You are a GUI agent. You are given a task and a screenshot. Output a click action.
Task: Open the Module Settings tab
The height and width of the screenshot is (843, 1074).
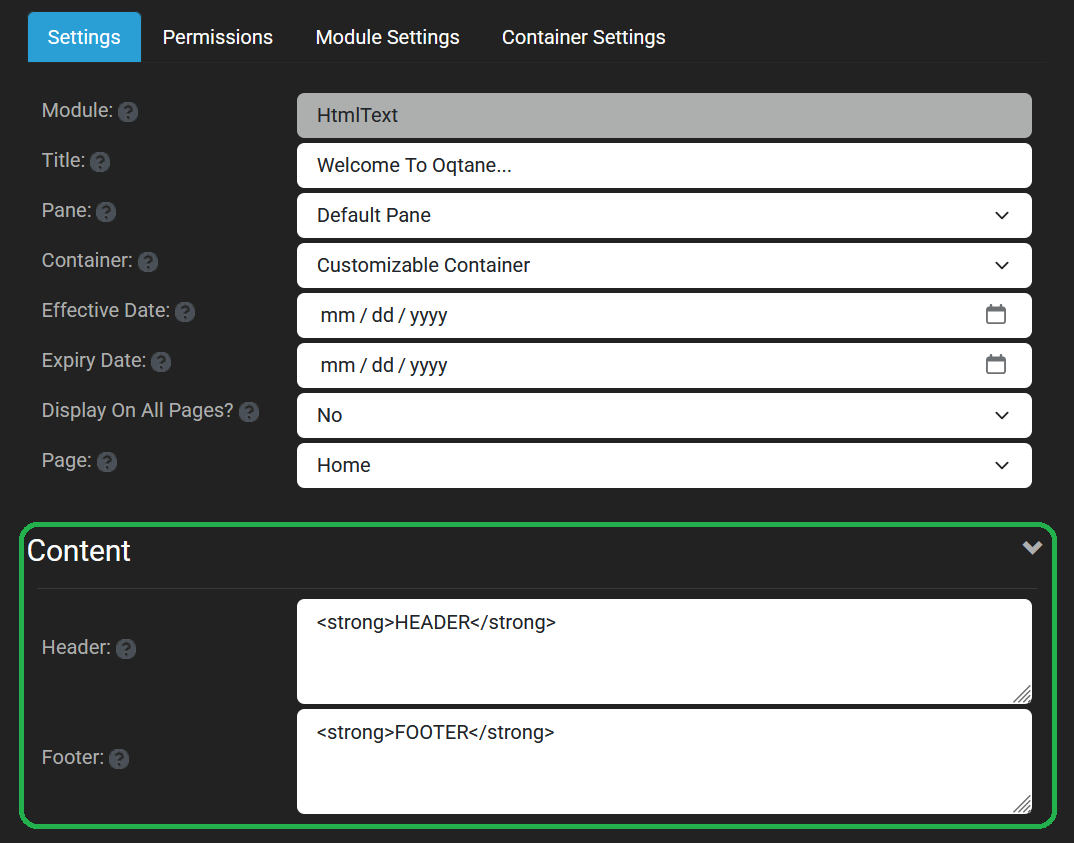tap(388, 37)
